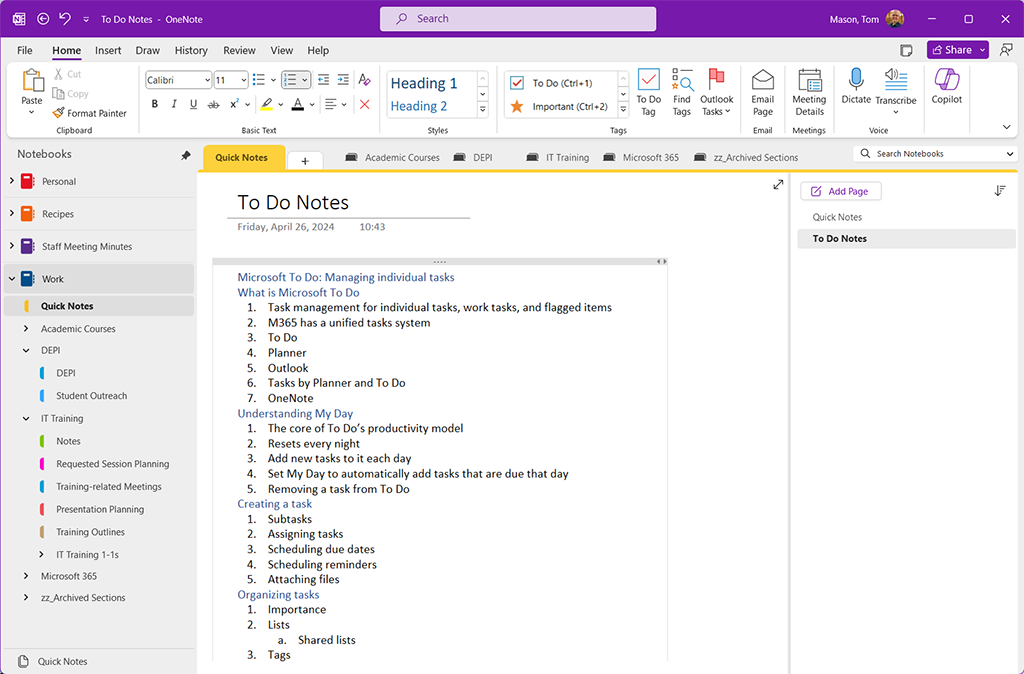The image size is (1024, 674).
Task: Toggle italic formatting
Action: (x=172, y=104)
